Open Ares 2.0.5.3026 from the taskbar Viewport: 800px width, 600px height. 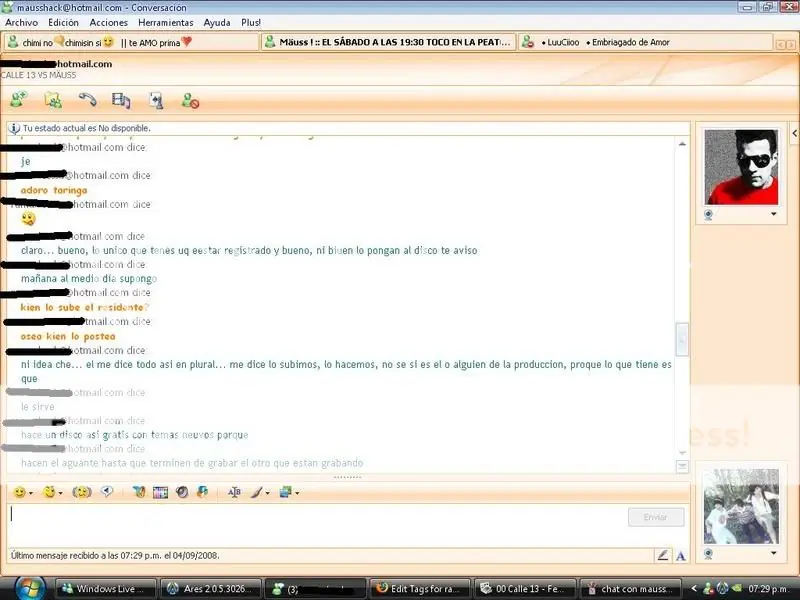click(211, 589)
